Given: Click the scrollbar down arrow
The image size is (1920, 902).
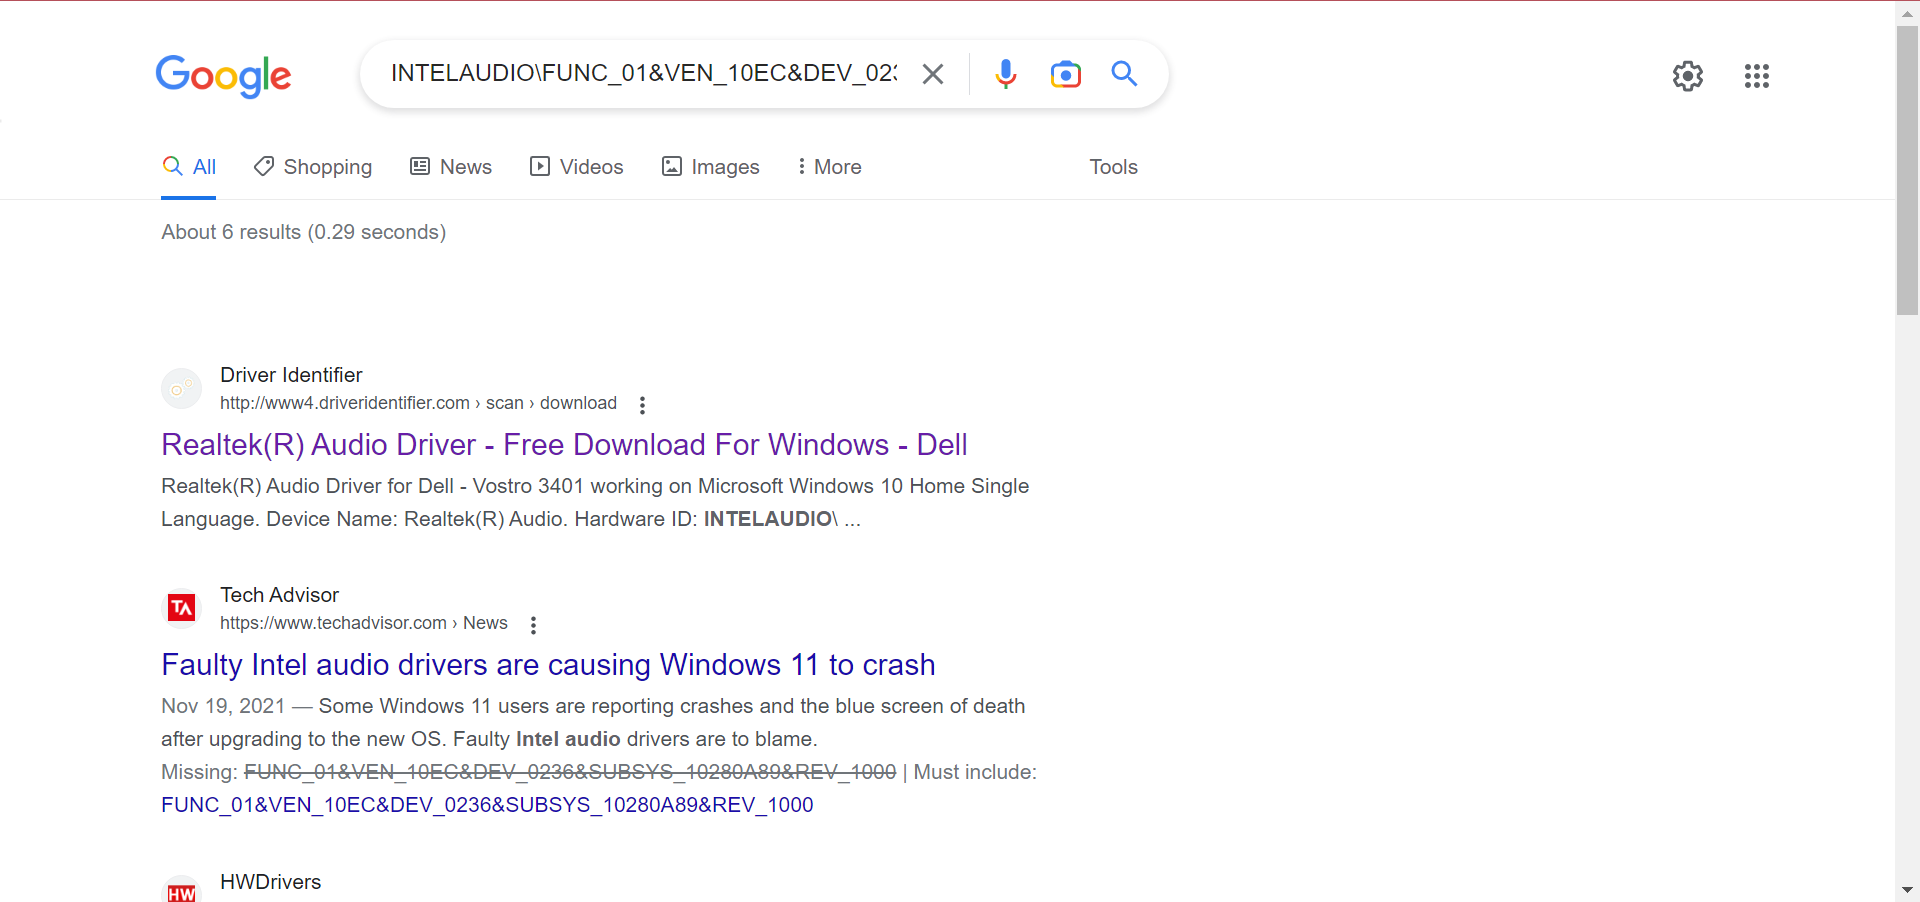Looking at the screenshot, I should tap(1907, 890).
